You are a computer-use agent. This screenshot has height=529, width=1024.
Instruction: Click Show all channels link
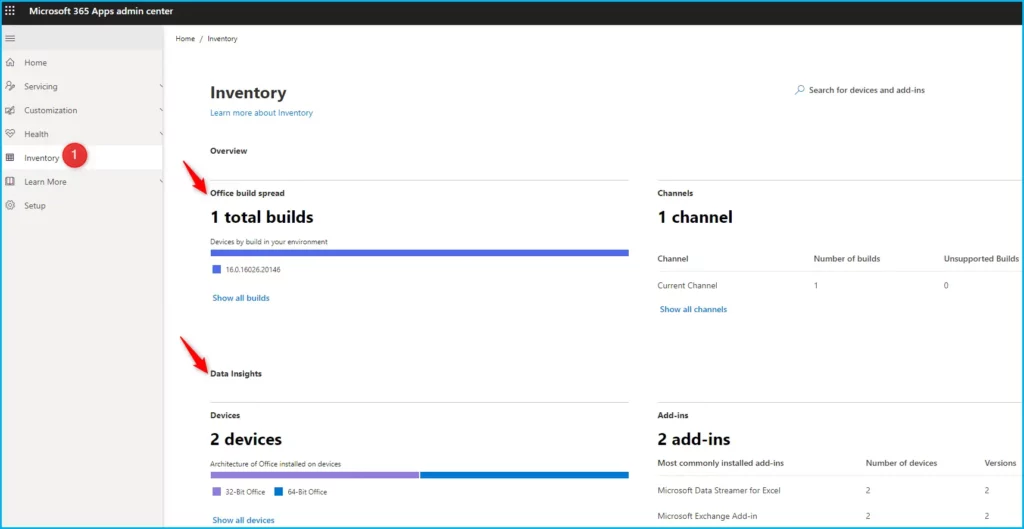point(693,310)
